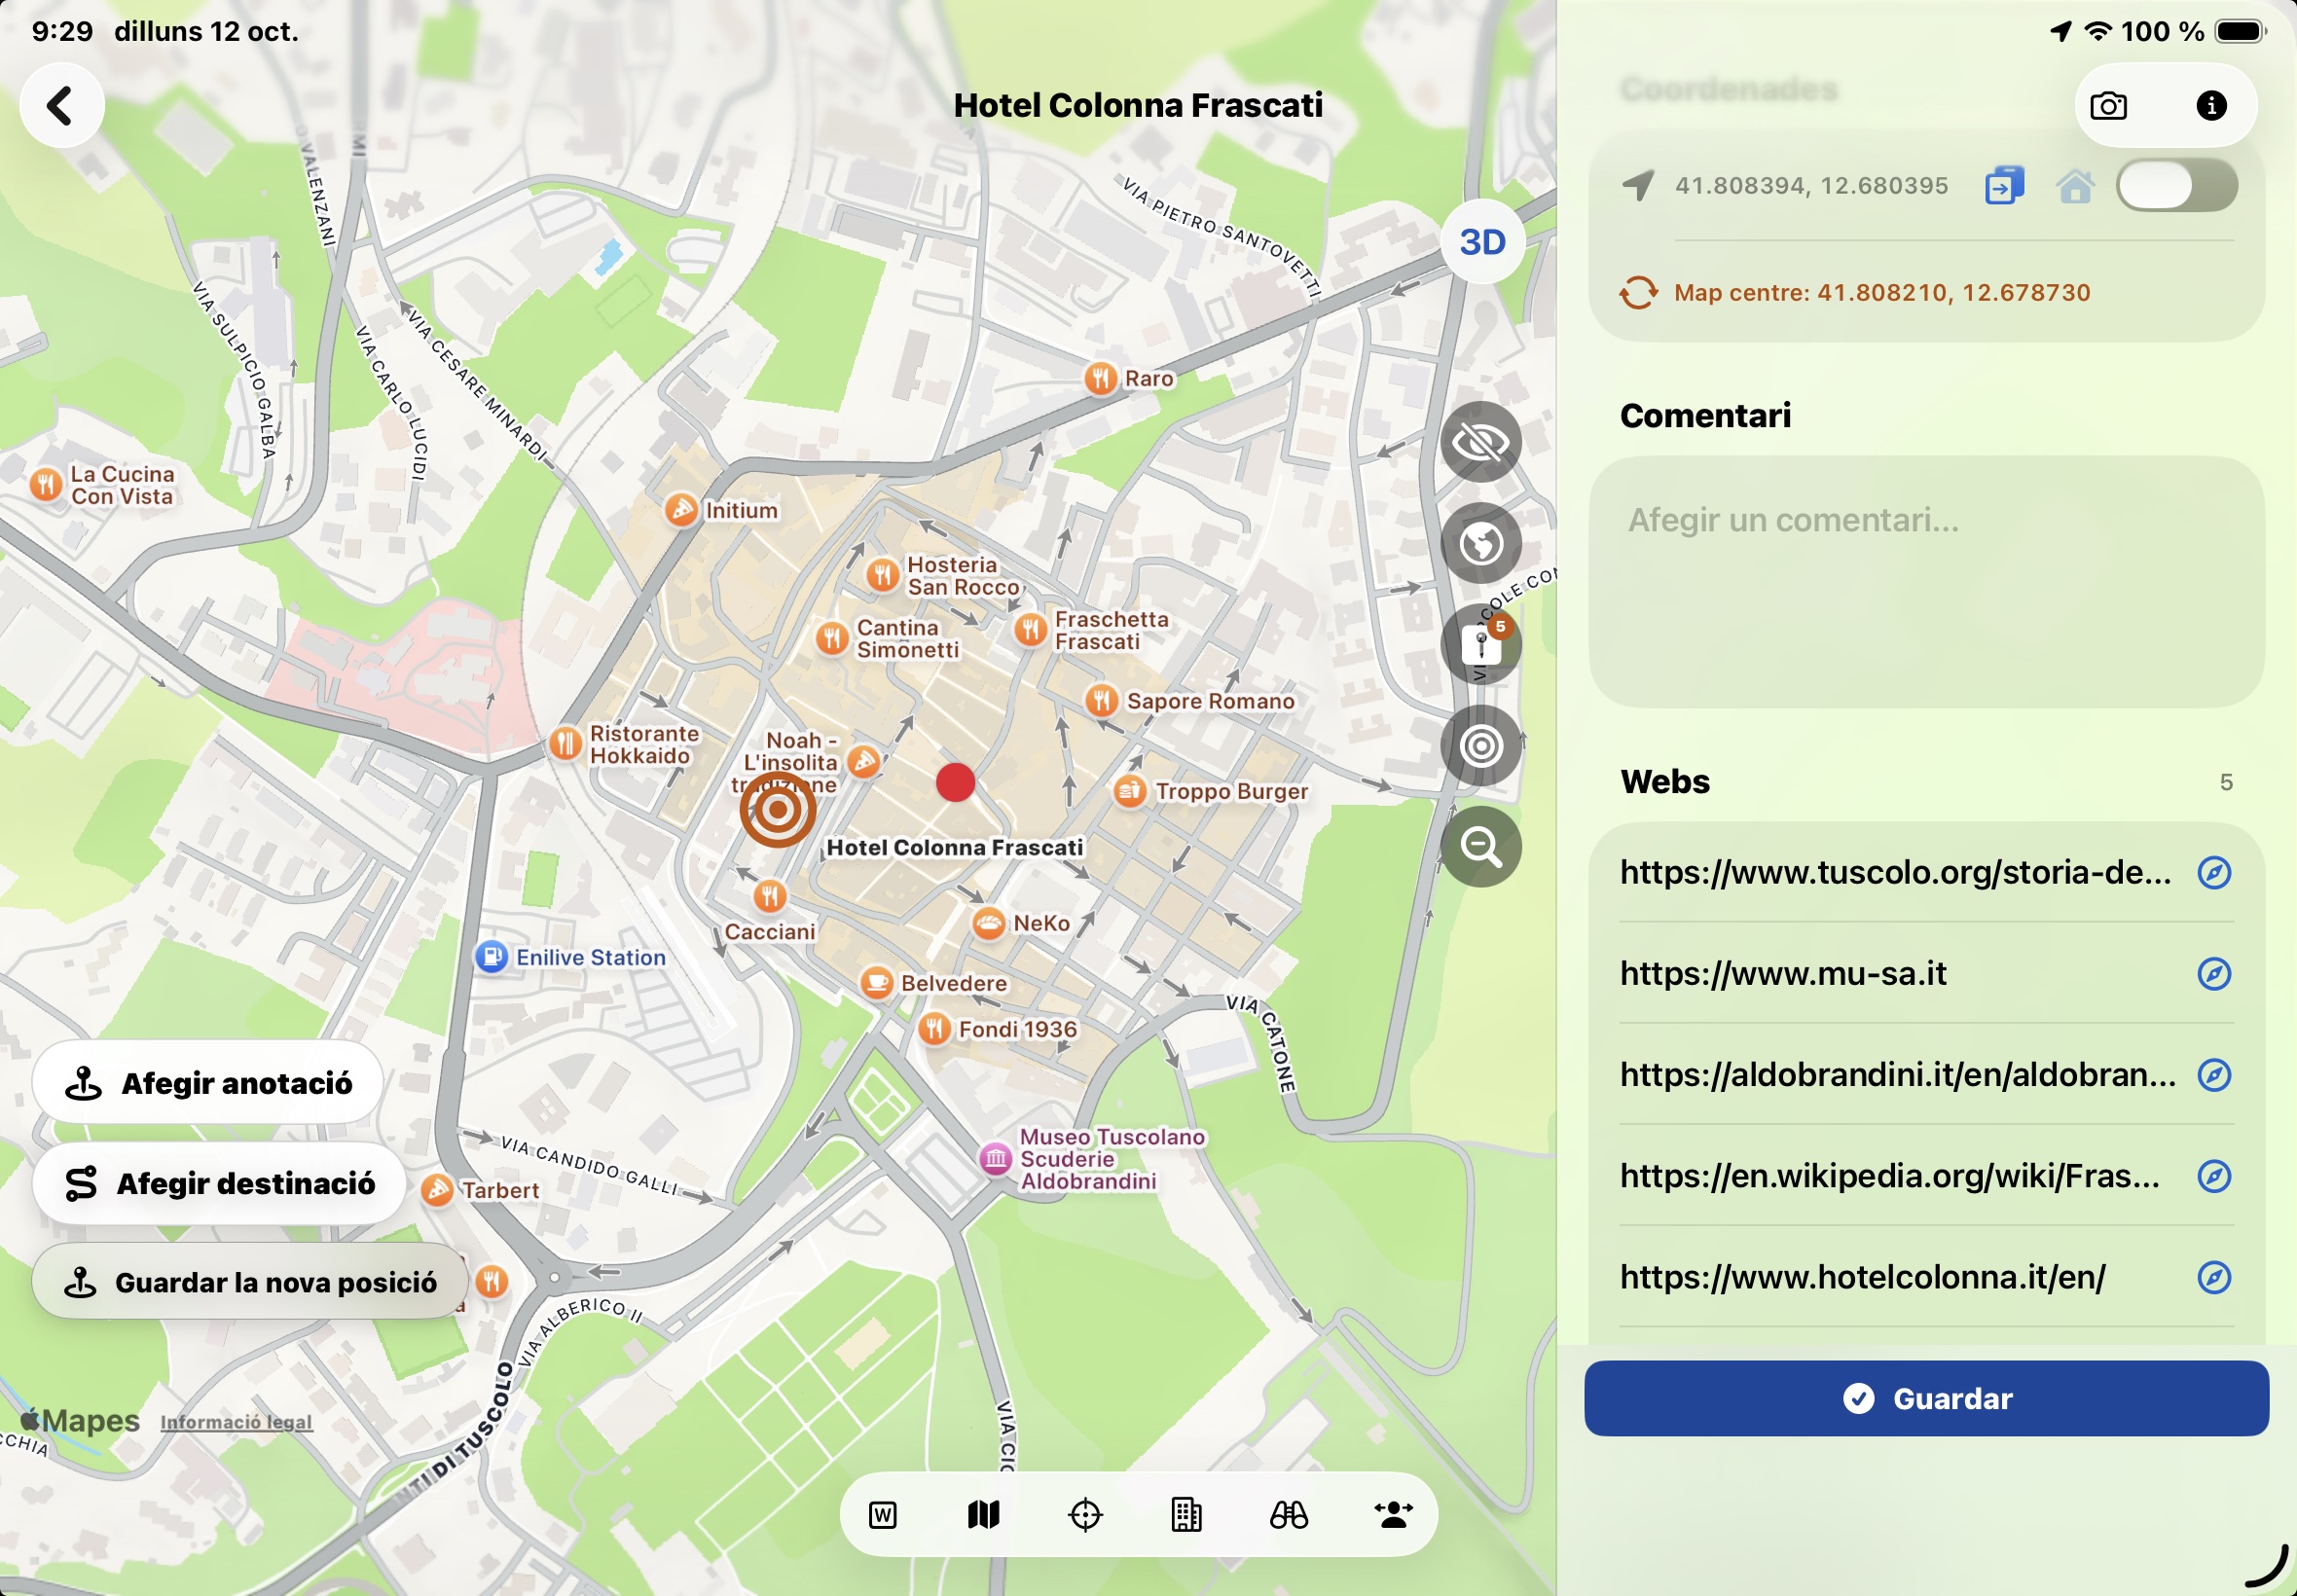Open hotelcolonna.it link compass icon
This screenshot has width=2297, height=1596.
(x=2214, y=1277)
